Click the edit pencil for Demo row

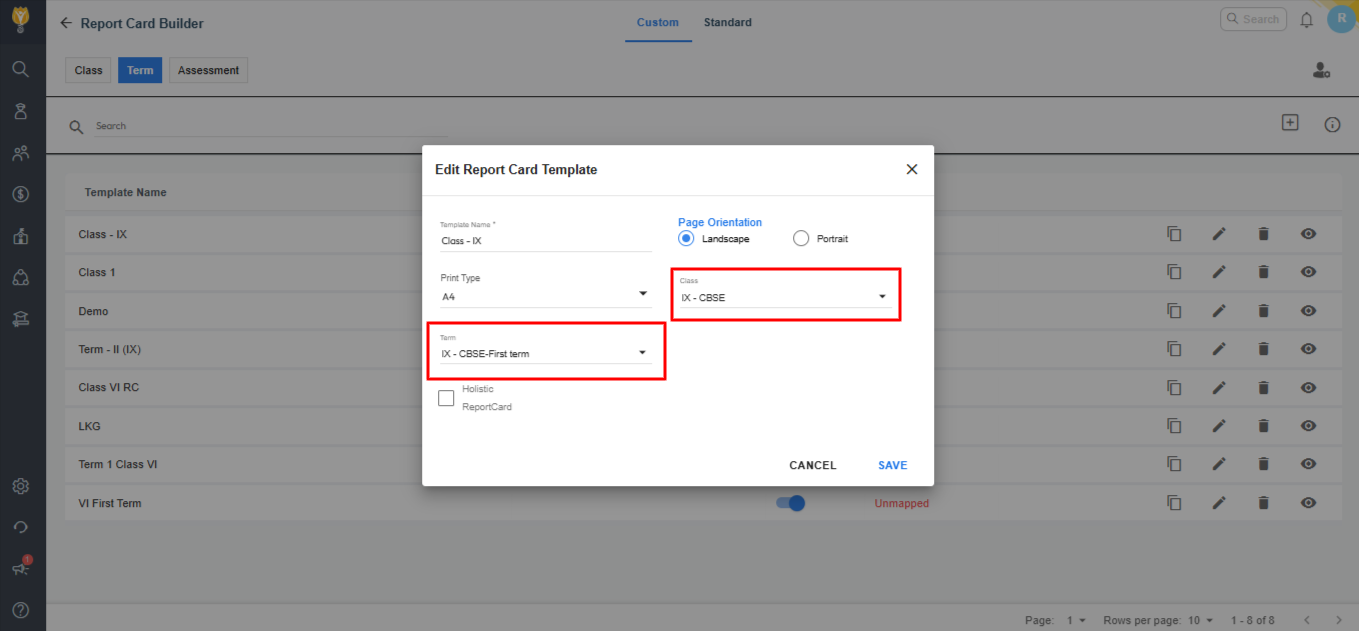coord(1218,311)
